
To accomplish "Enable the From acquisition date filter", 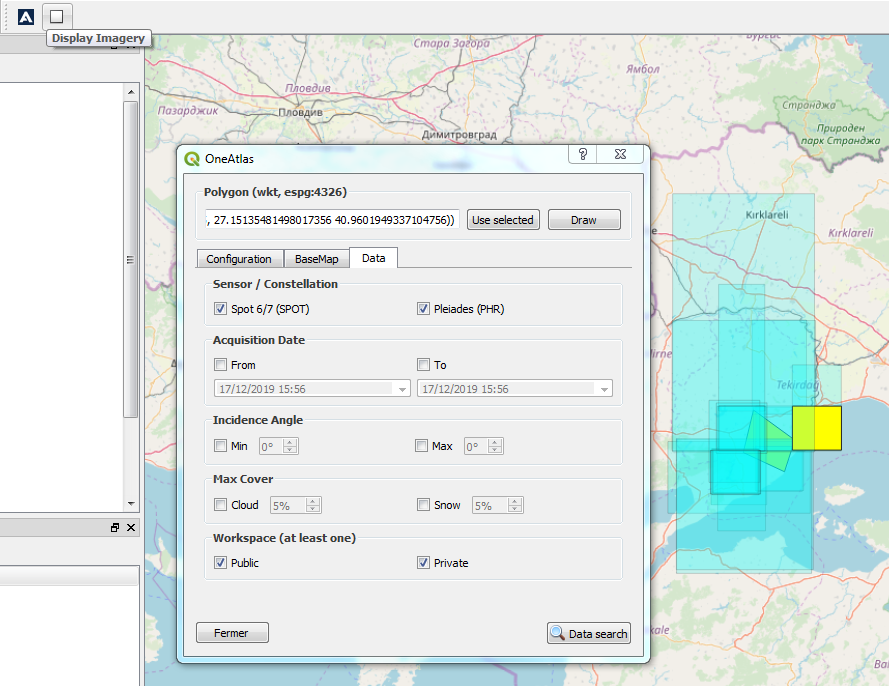I will [x=221, y=365].
